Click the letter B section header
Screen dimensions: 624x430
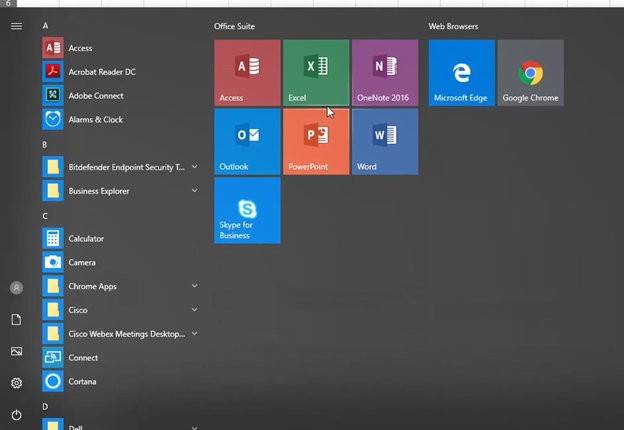click(x=45, y=145)
